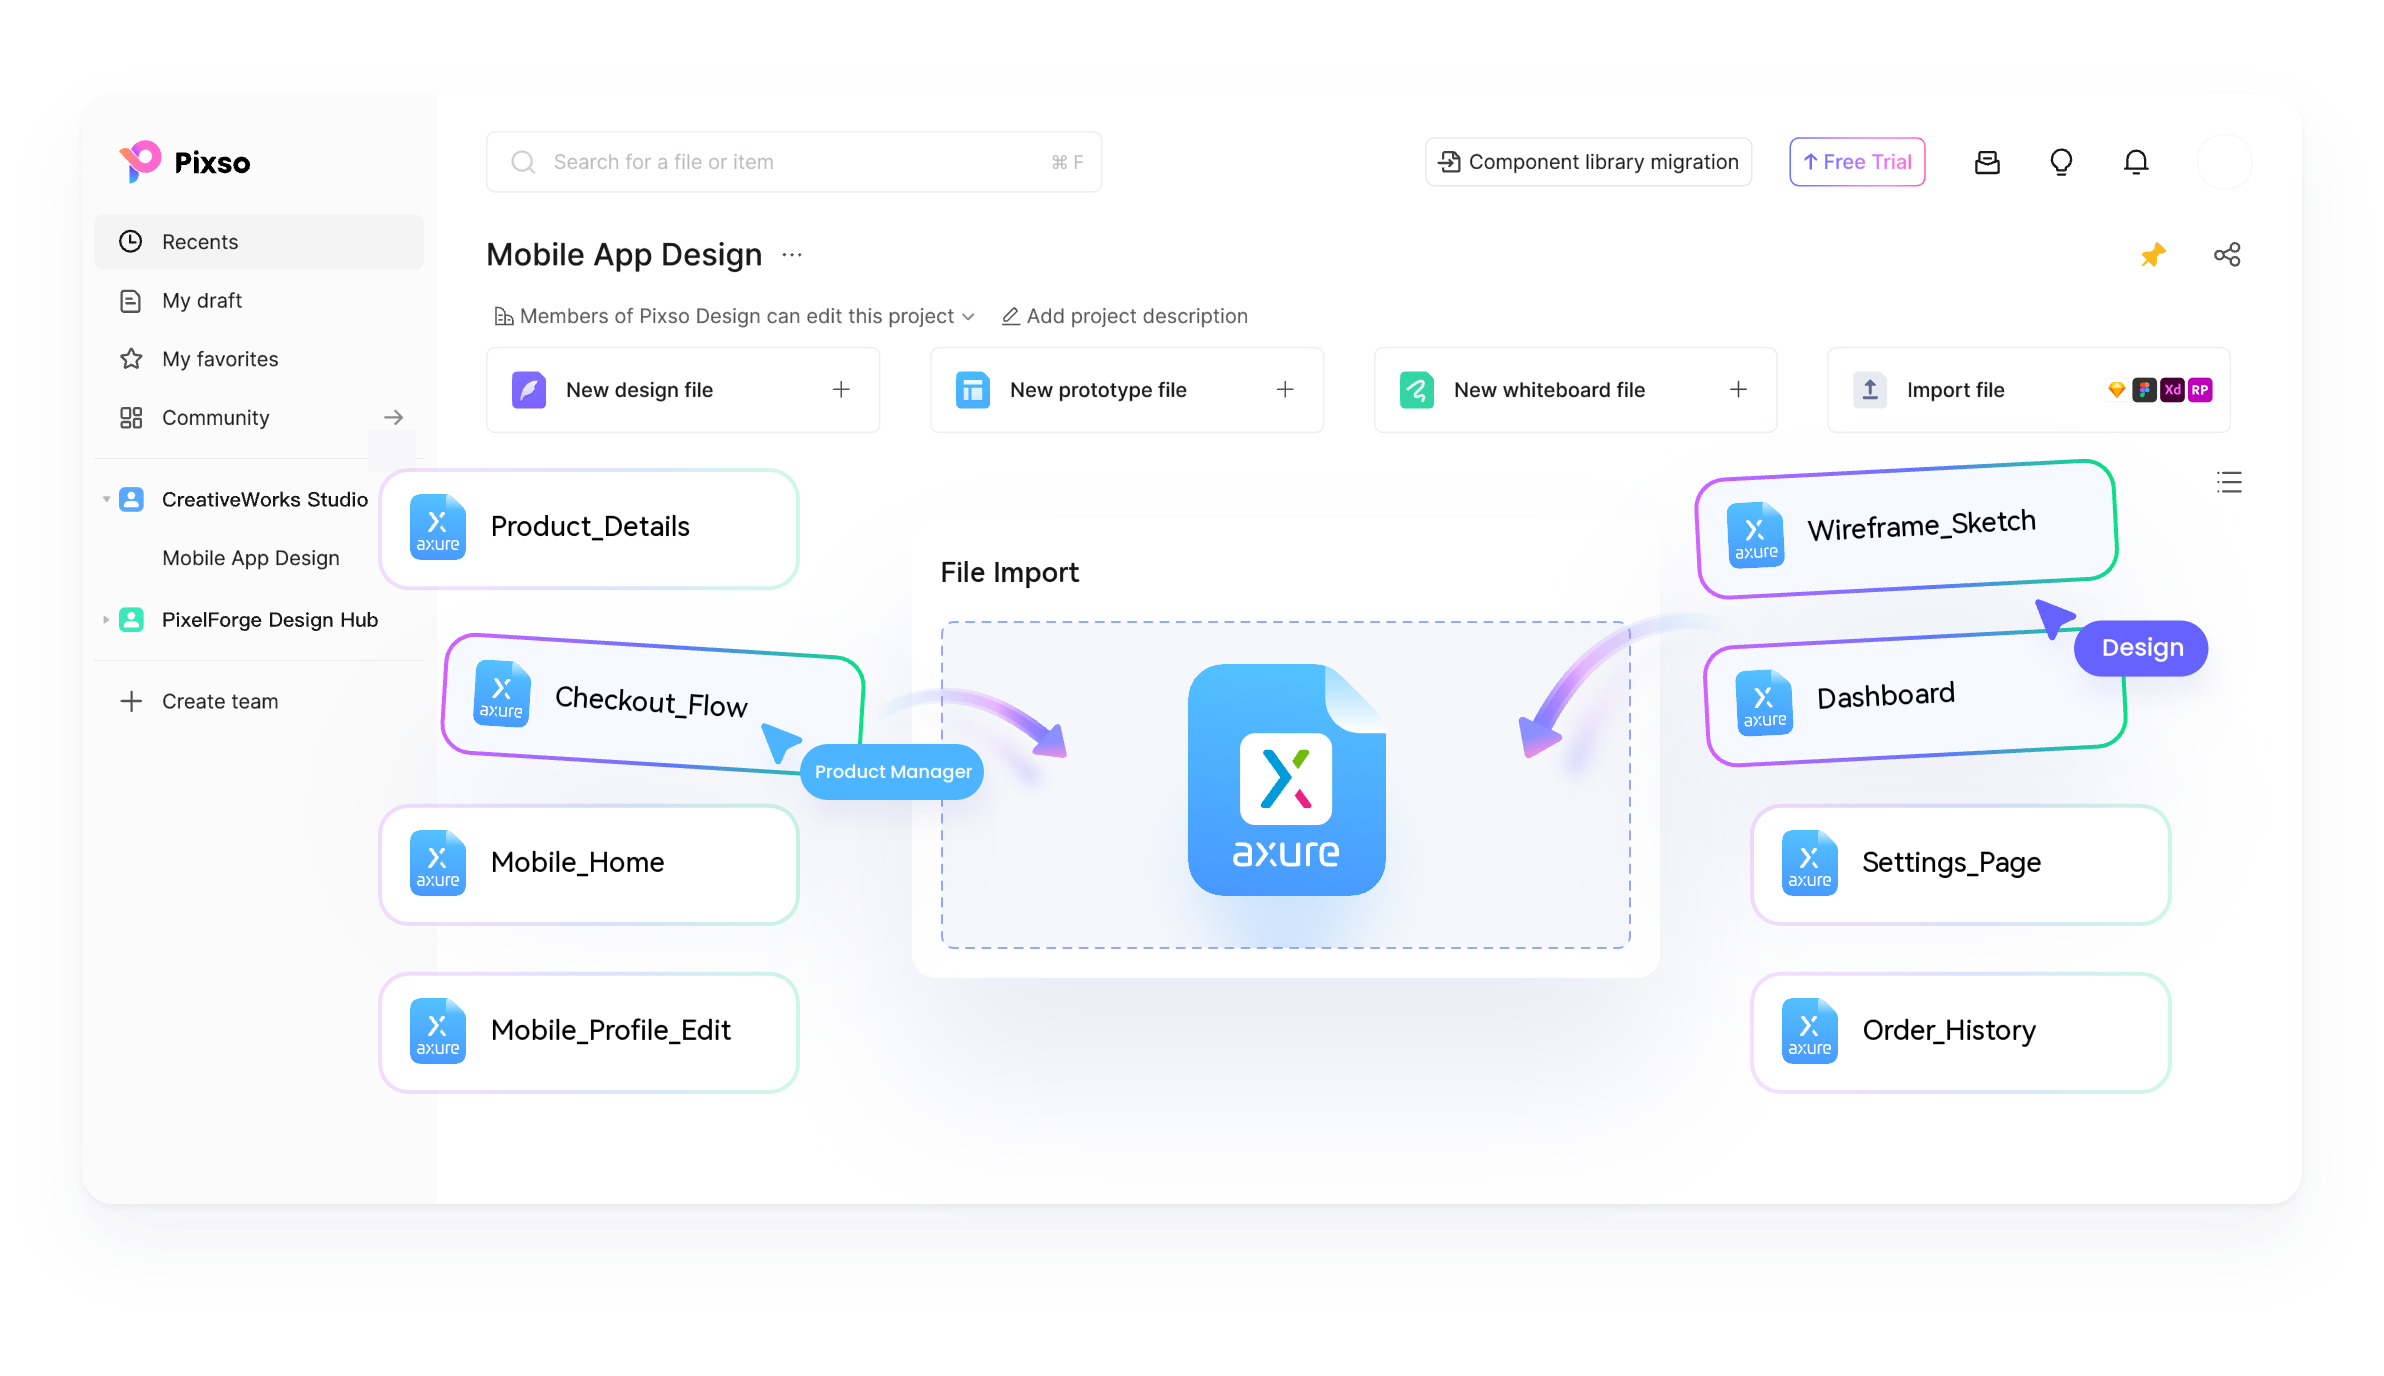
Task: Click the Pixso logo
Action: [185, 162]
